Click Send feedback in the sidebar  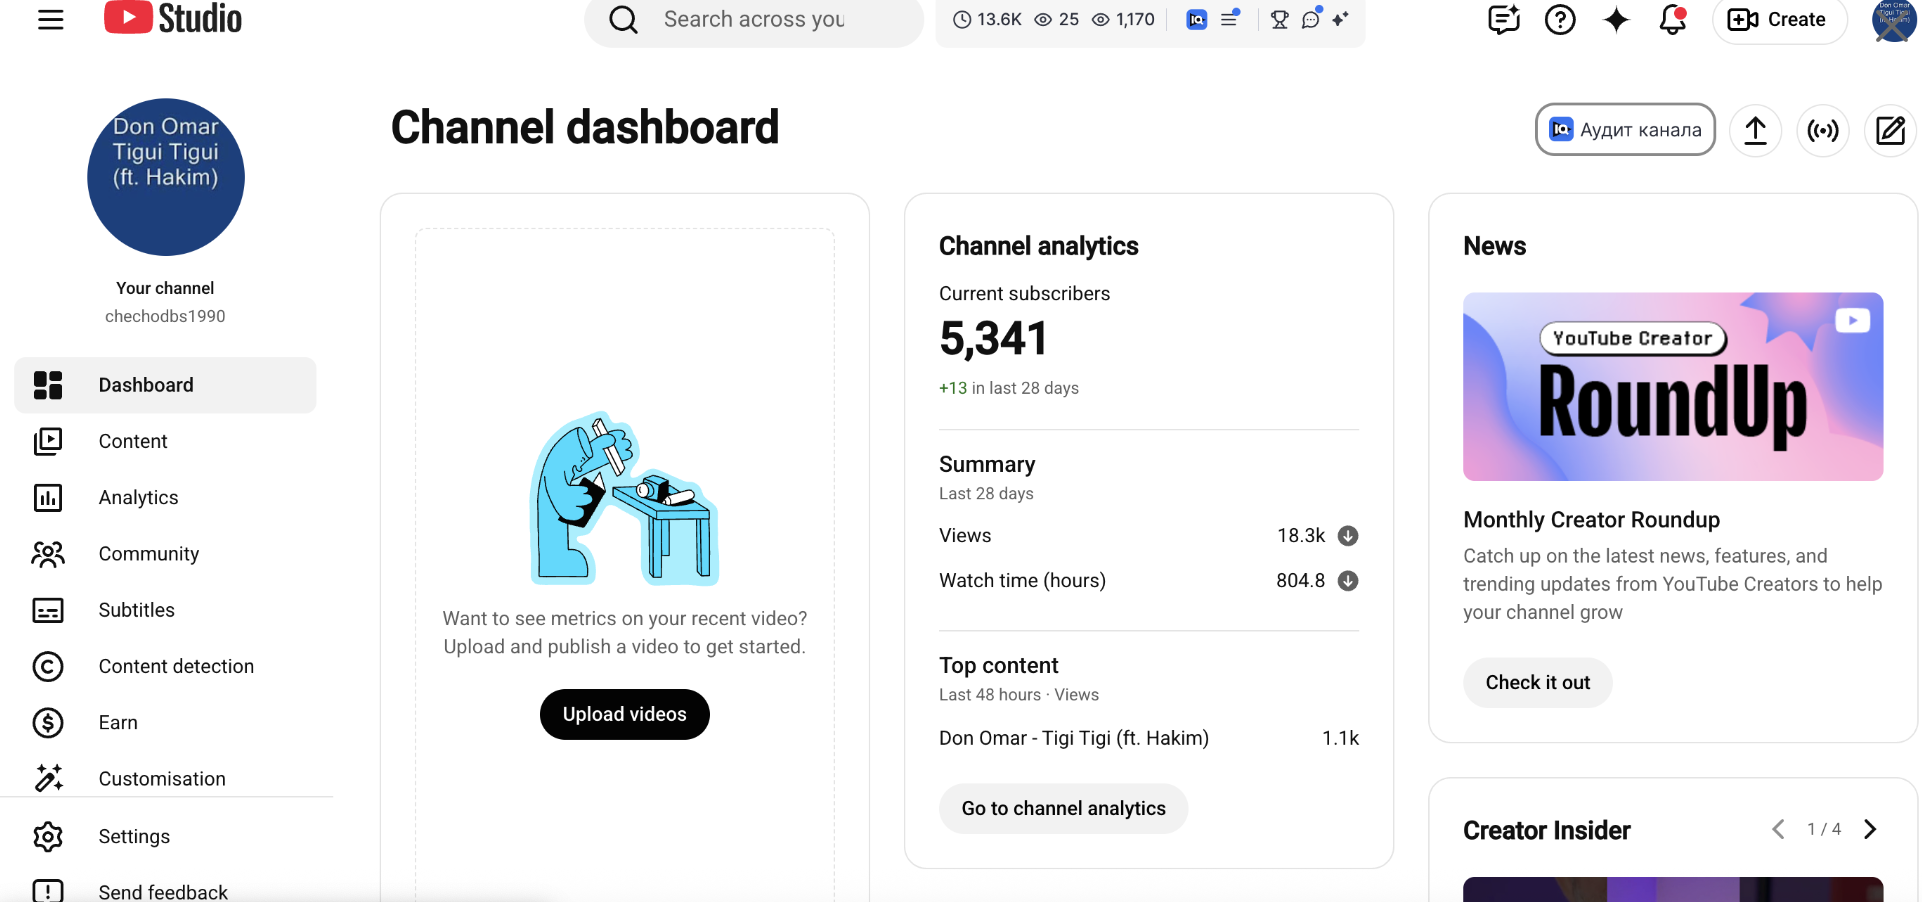click(x=165, y=890)
